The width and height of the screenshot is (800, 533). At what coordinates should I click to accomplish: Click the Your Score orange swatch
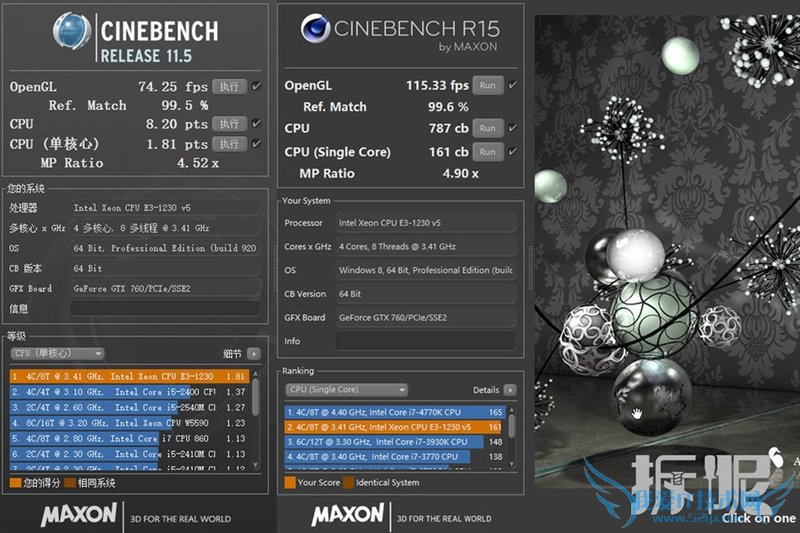pyautogui.click(x=290, y=483)
